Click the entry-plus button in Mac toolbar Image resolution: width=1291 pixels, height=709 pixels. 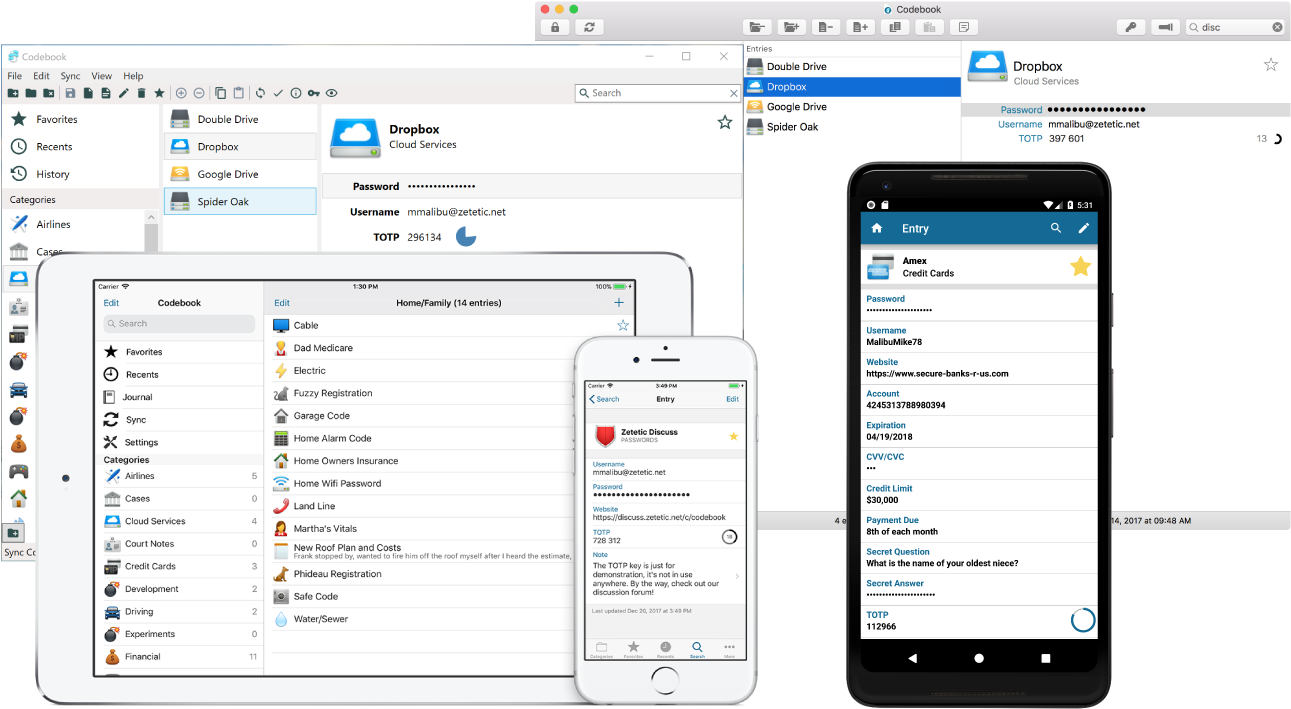860,27
